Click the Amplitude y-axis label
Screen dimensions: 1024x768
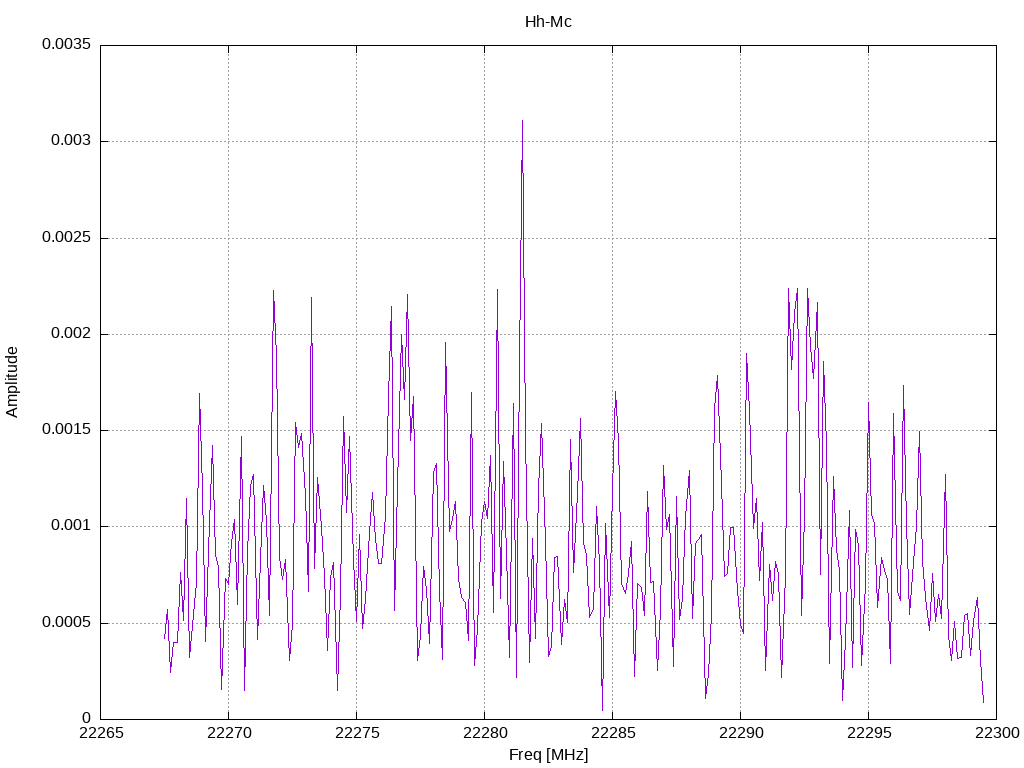coord(13,381)
